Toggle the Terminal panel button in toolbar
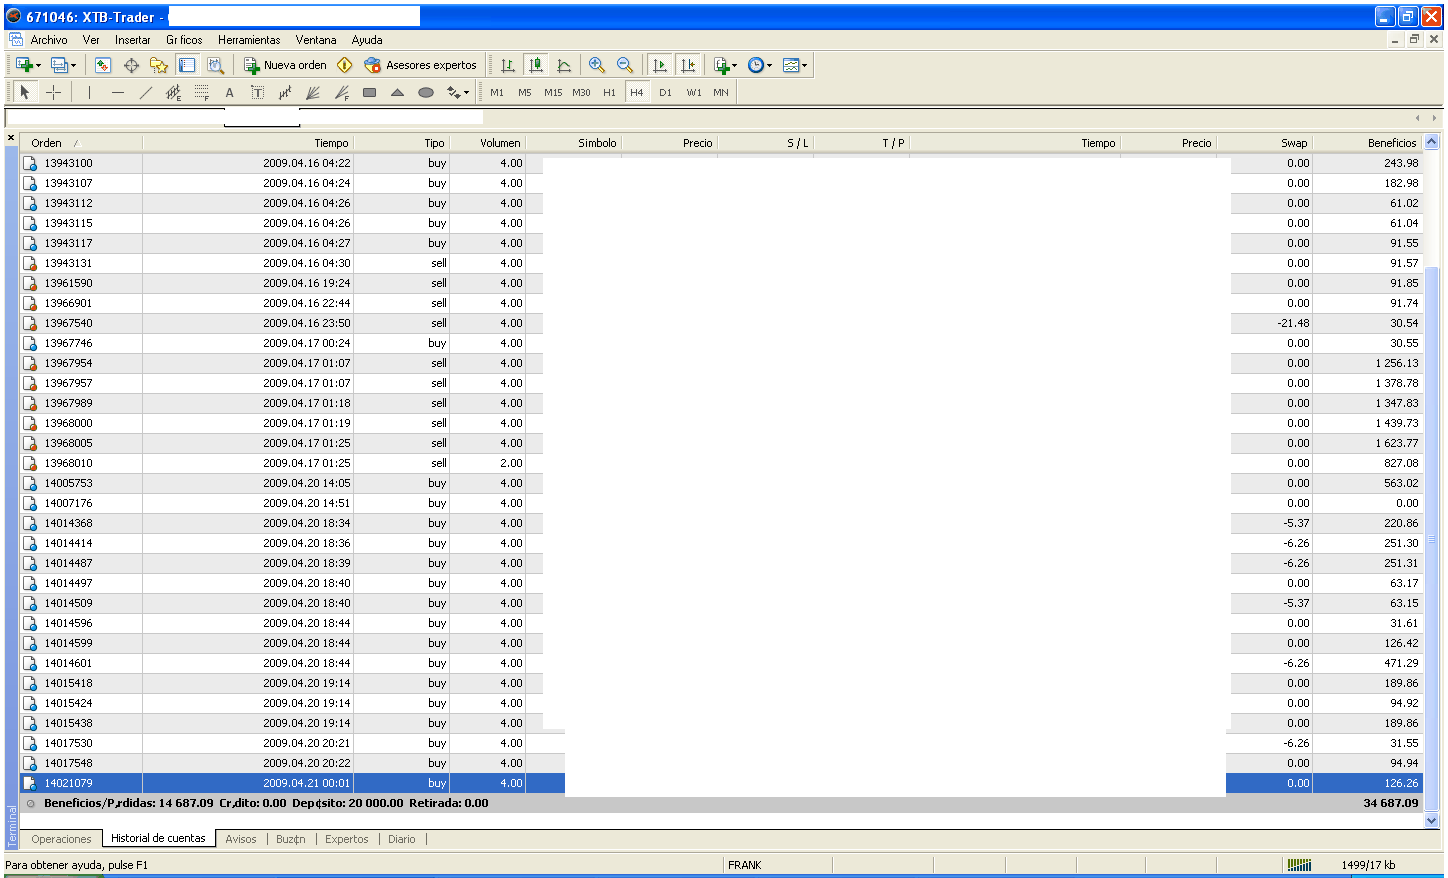Image resolution: width=1448 pixels, height=878 pixels. (187, 65)
